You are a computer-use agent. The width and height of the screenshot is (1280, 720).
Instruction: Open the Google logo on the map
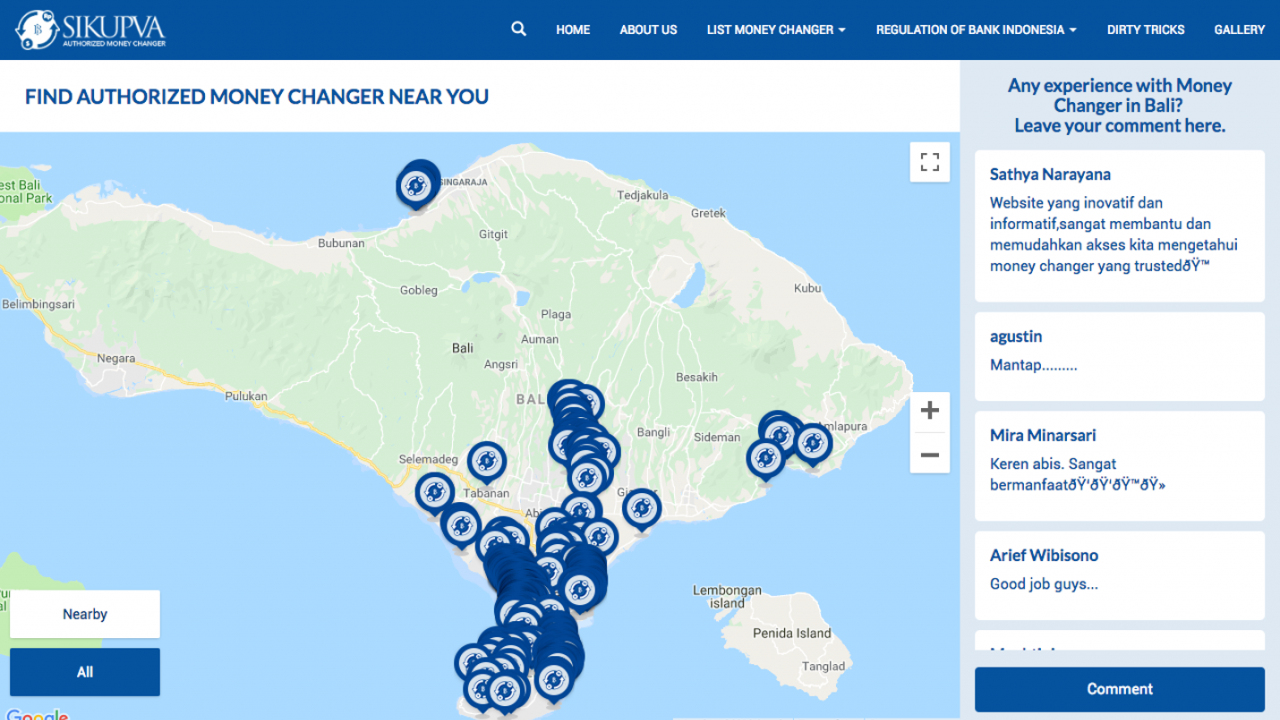click(37, 714)
